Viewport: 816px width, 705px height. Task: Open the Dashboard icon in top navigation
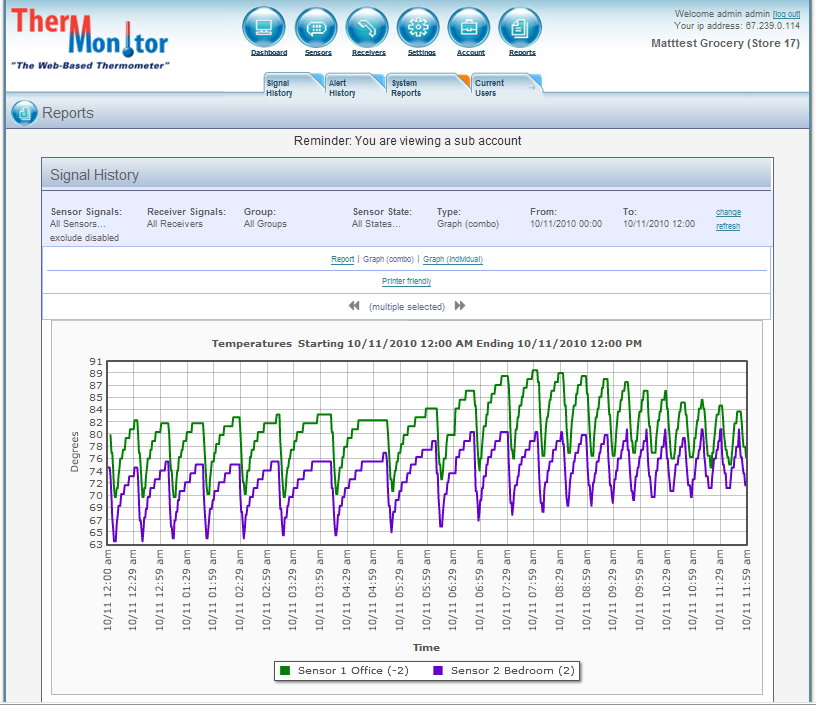click(x=264, y=27)
